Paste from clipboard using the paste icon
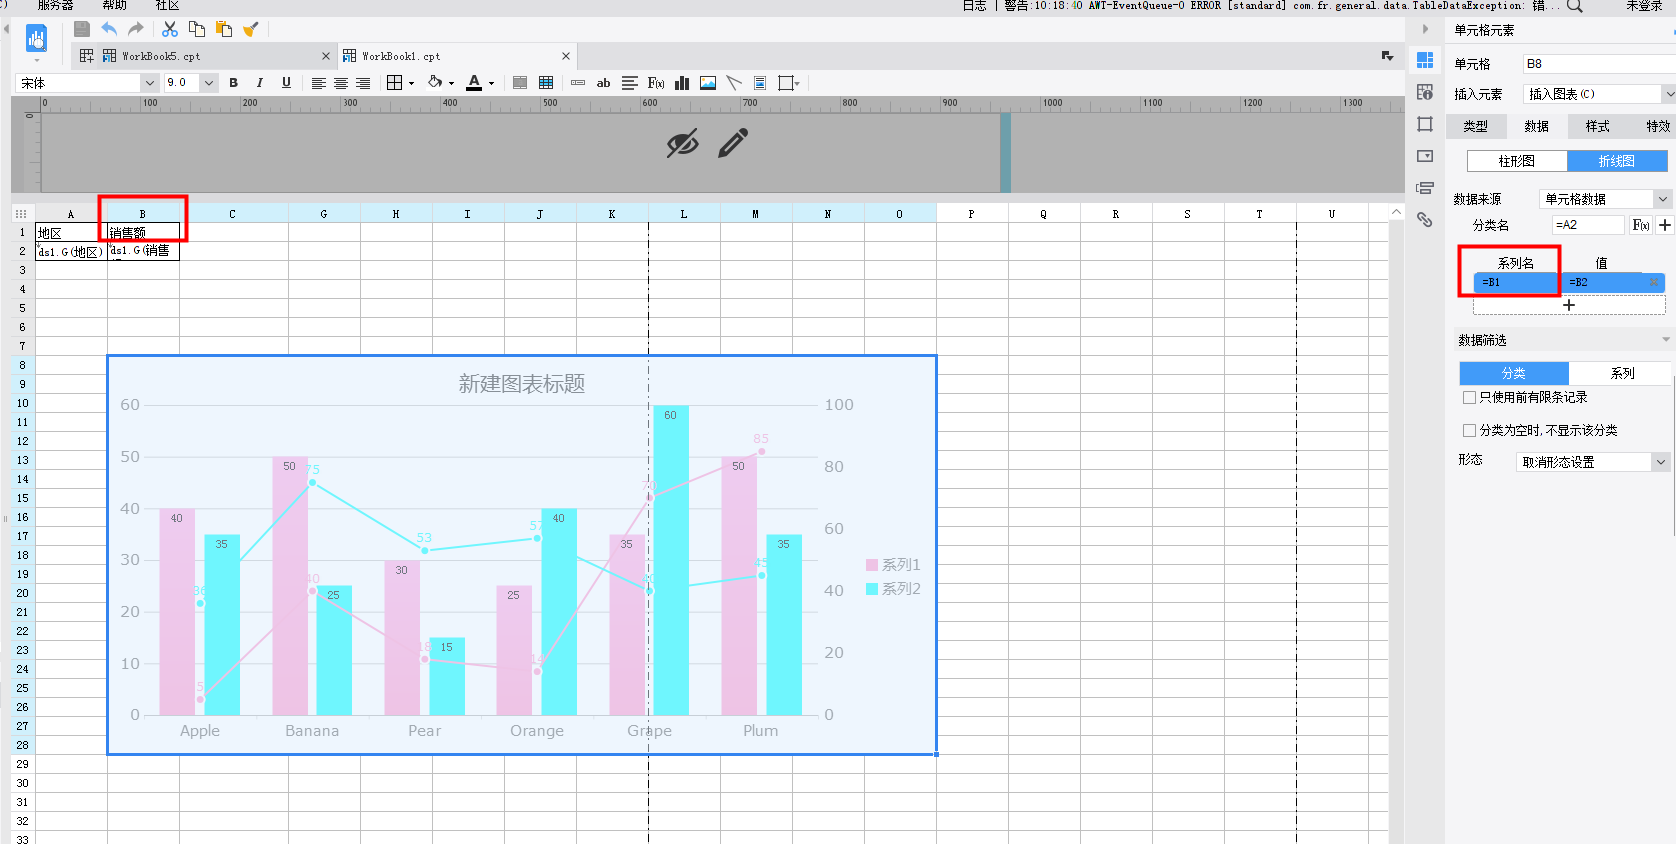Viewport: 1676px width, 844px height. [x=224, y=29]
